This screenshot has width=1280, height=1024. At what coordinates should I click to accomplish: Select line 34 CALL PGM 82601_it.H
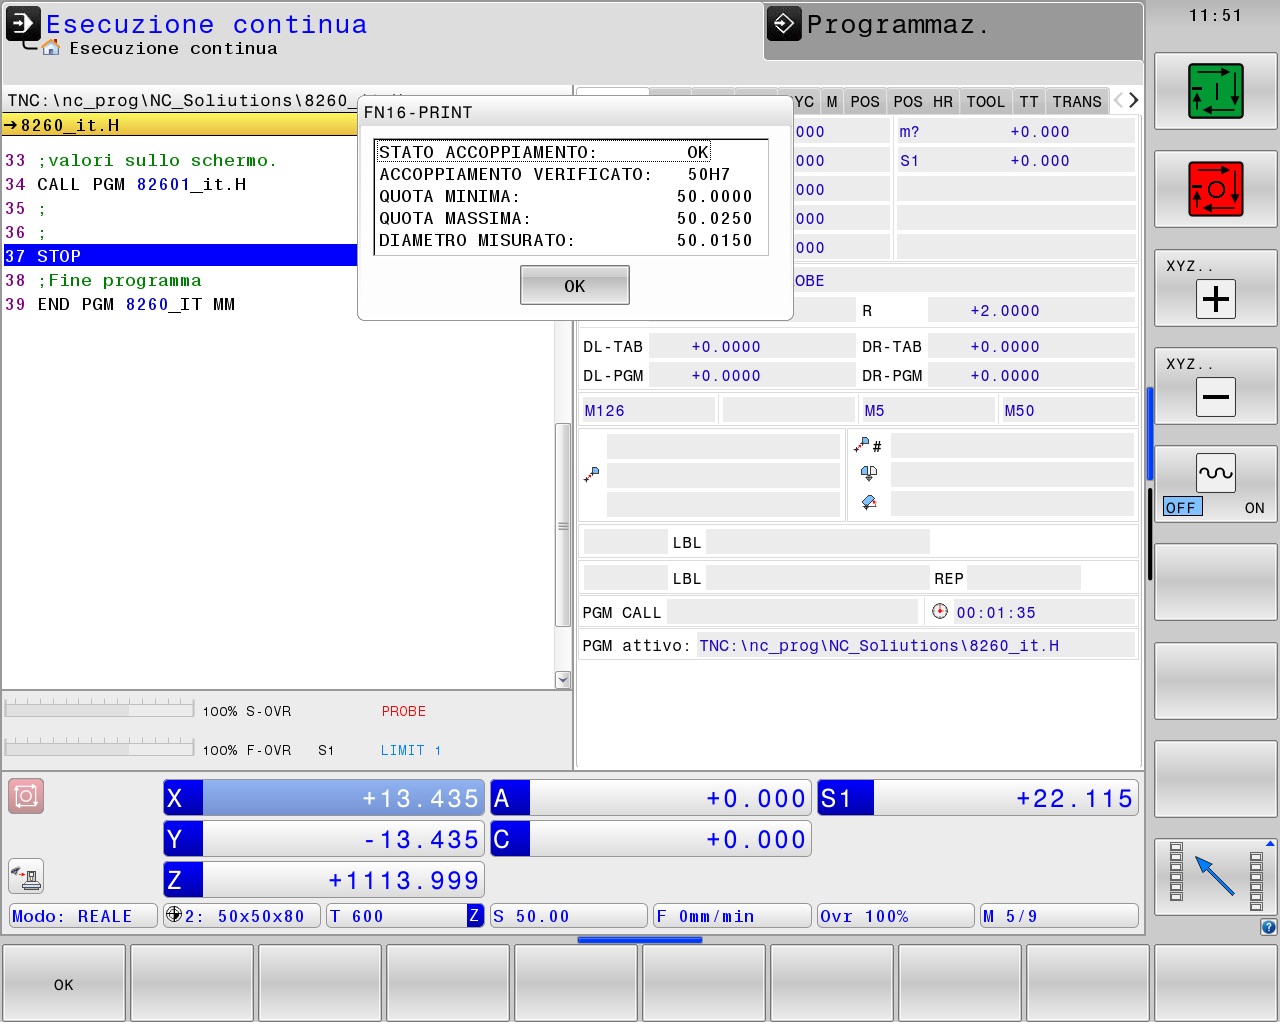tap(141, 184)
